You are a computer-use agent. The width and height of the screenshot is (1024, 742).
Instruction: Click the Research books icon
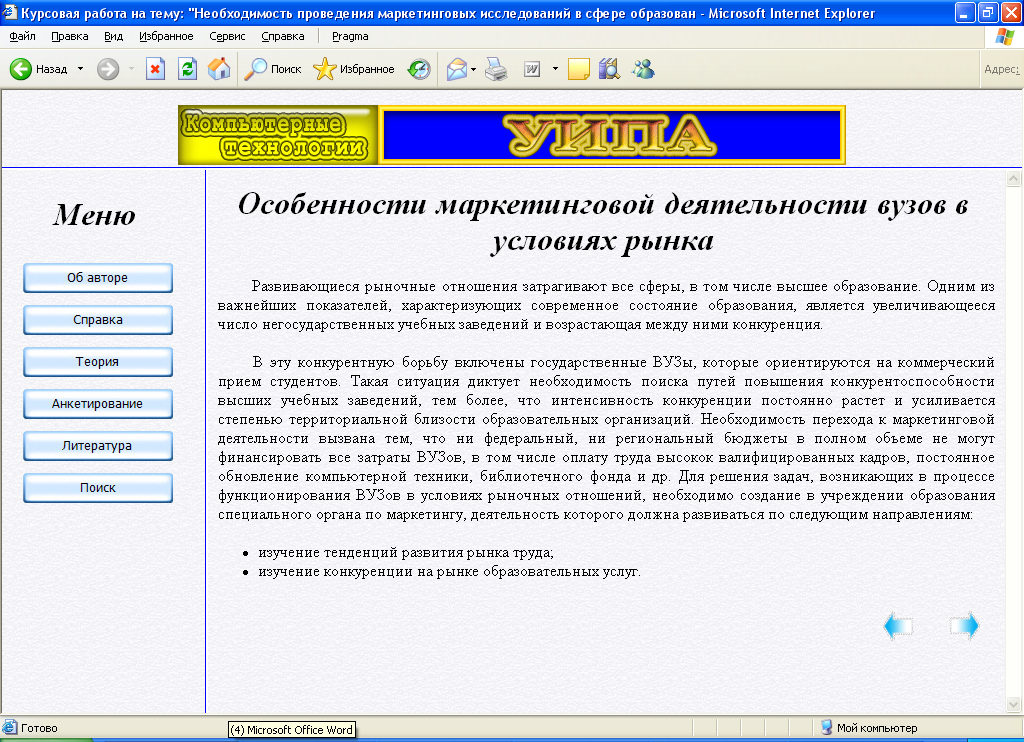point(609,69)
